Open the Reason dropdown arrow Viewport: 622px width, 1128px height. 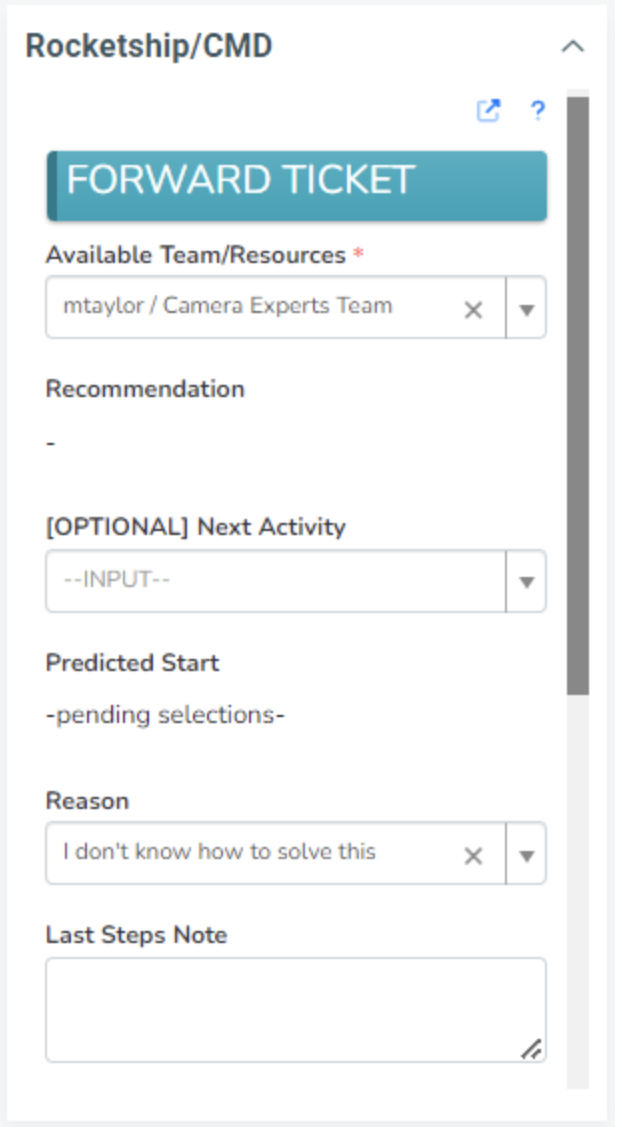527,855
